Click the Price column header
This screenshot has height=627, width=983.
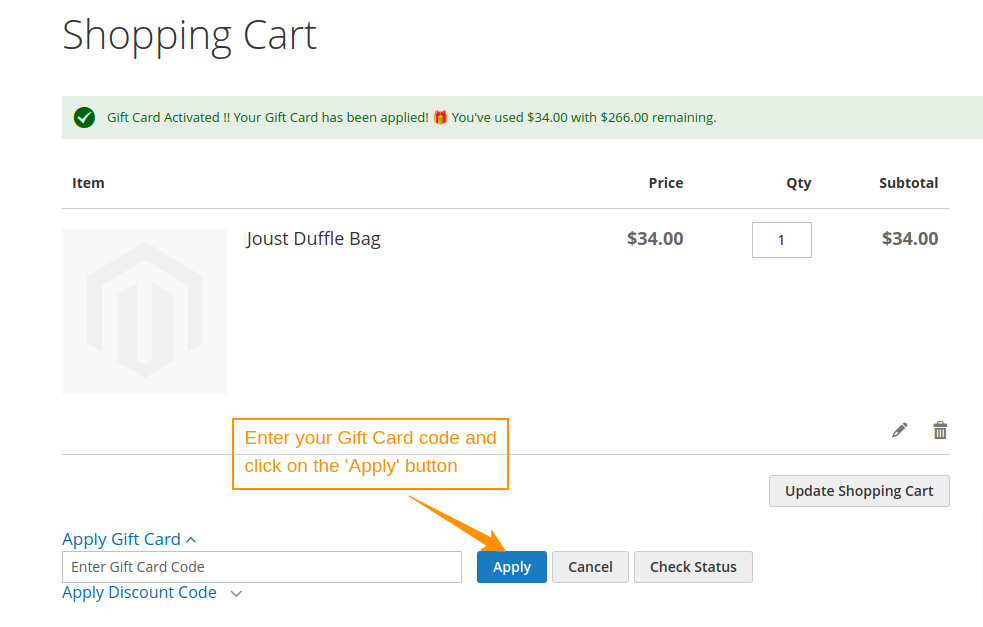pos(665,183)
